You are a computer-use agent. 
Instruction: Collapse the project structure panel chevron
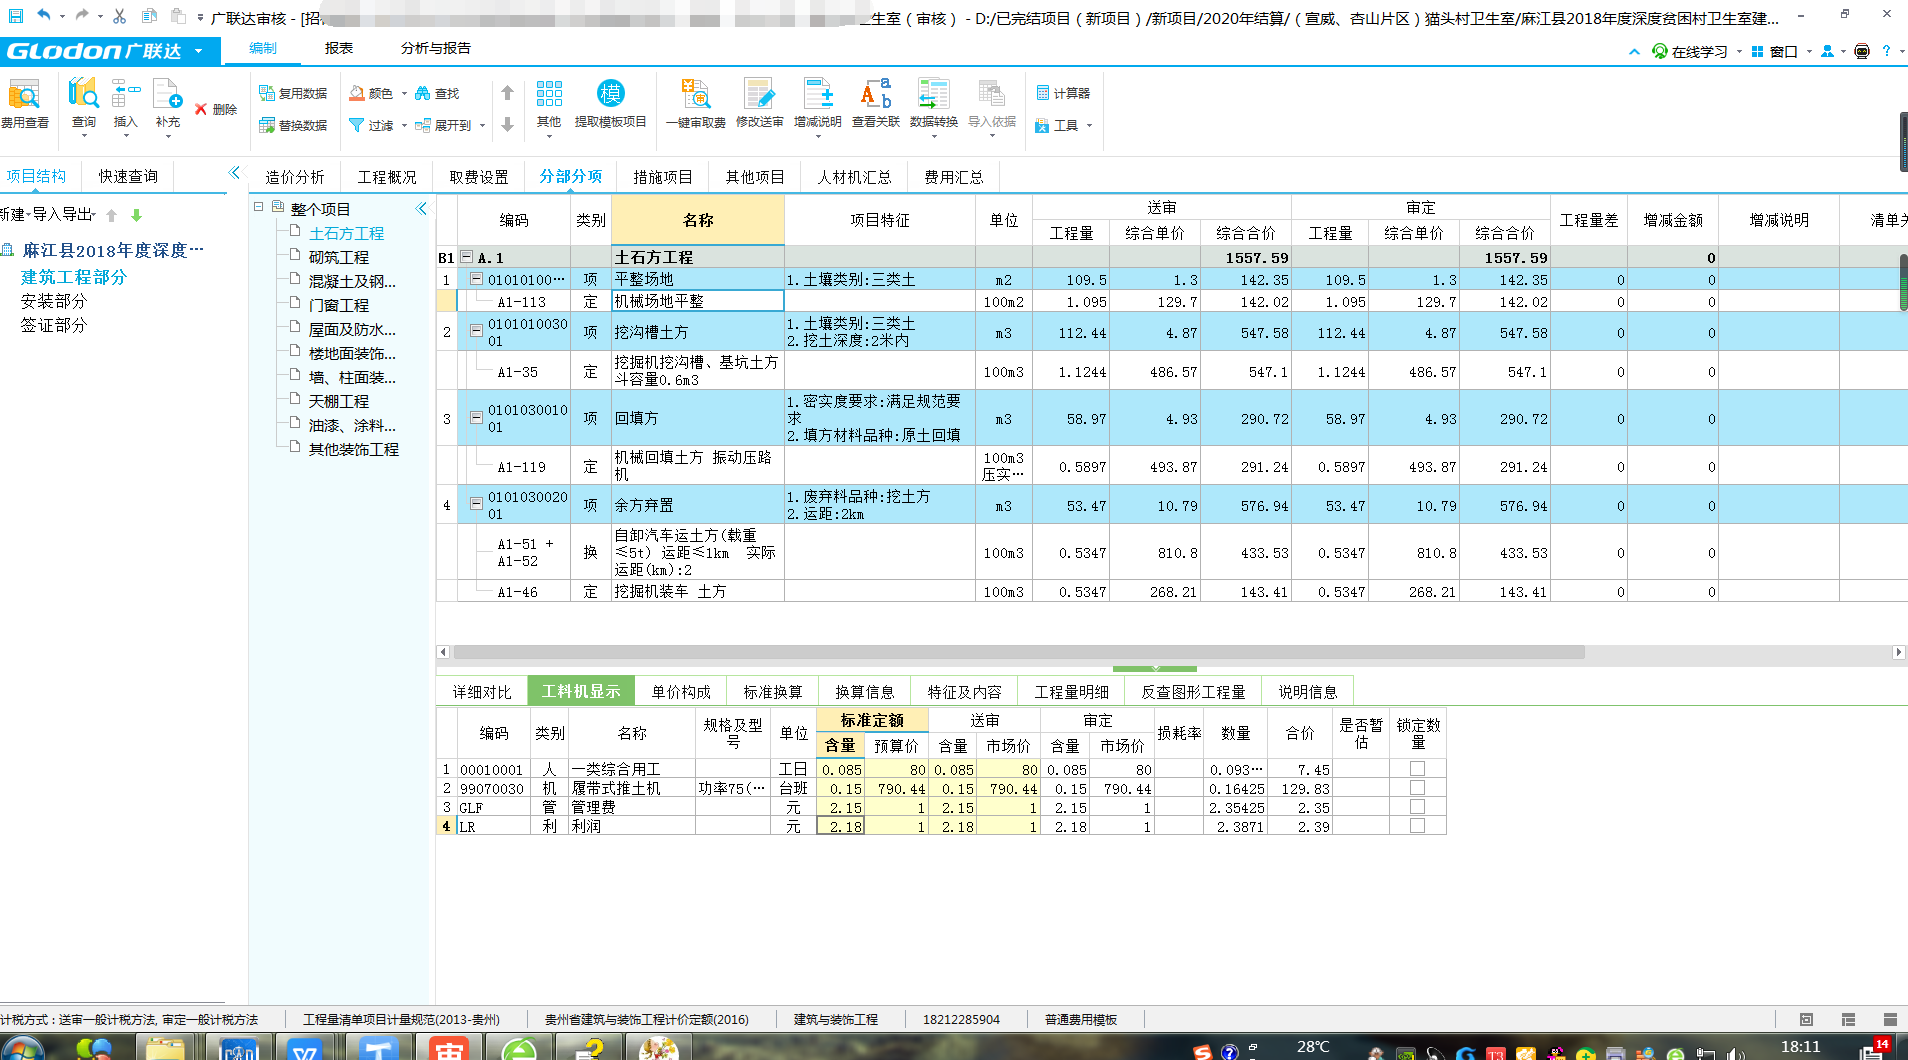click(x=234, y=172)
